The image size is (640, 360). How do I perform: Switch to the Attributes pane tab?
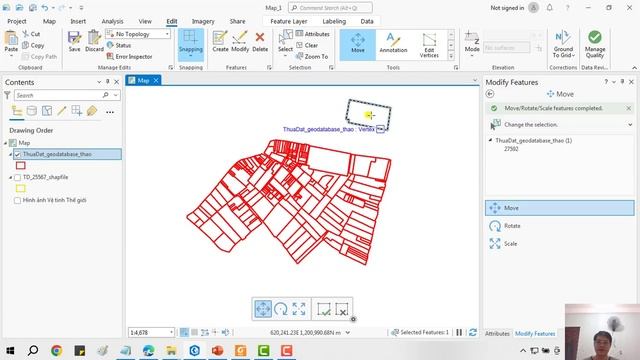point(497,333)
